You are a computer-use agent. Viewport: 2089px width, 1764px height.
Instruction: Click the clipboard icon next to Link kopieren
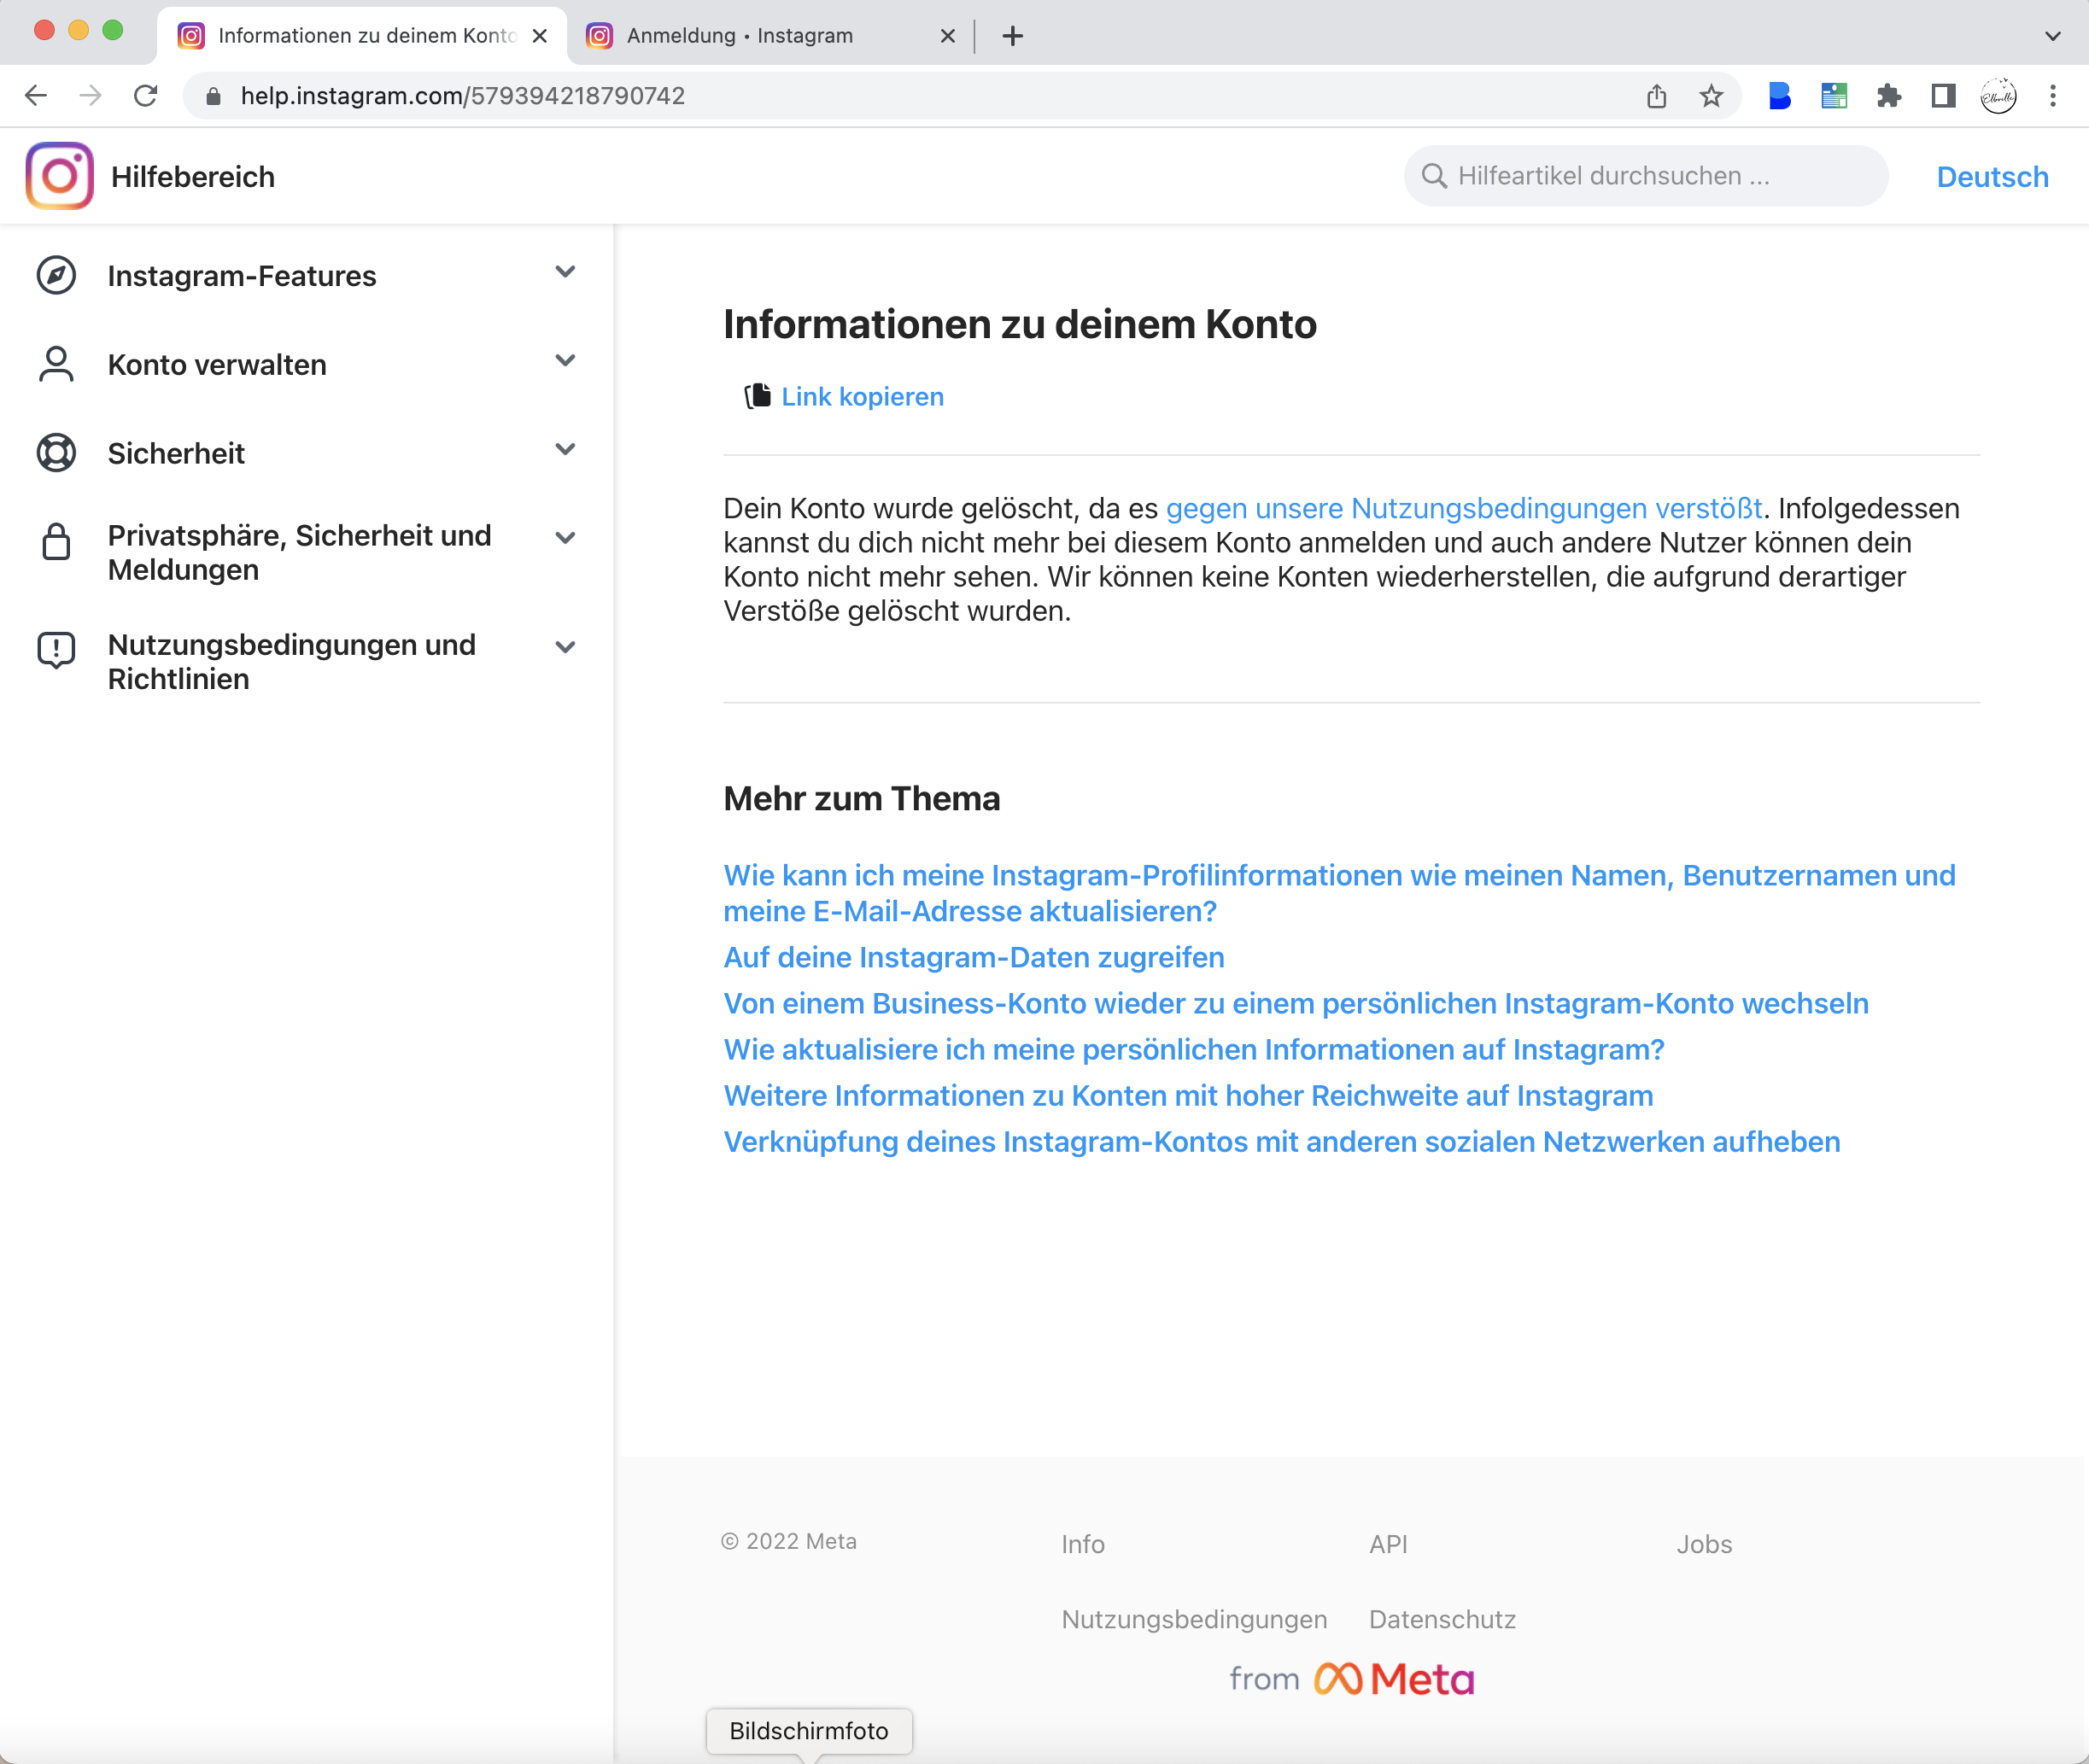(758, 396)
